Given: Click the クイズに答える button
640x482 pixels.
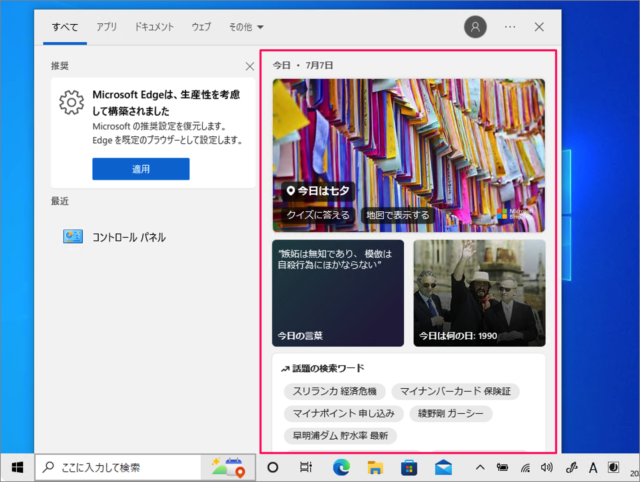Looking at the screenshot, I should (318, 215).
